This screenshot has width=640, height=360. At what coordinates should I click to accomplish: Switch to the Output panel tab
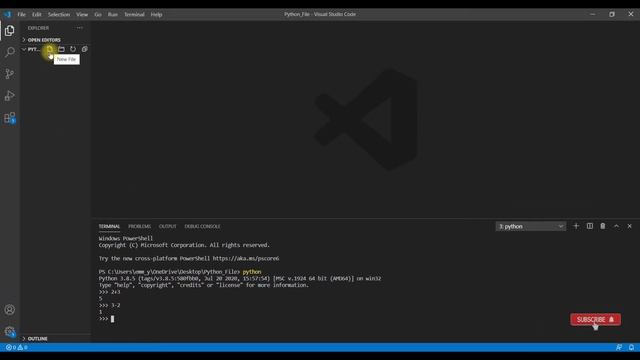(167, 227)
